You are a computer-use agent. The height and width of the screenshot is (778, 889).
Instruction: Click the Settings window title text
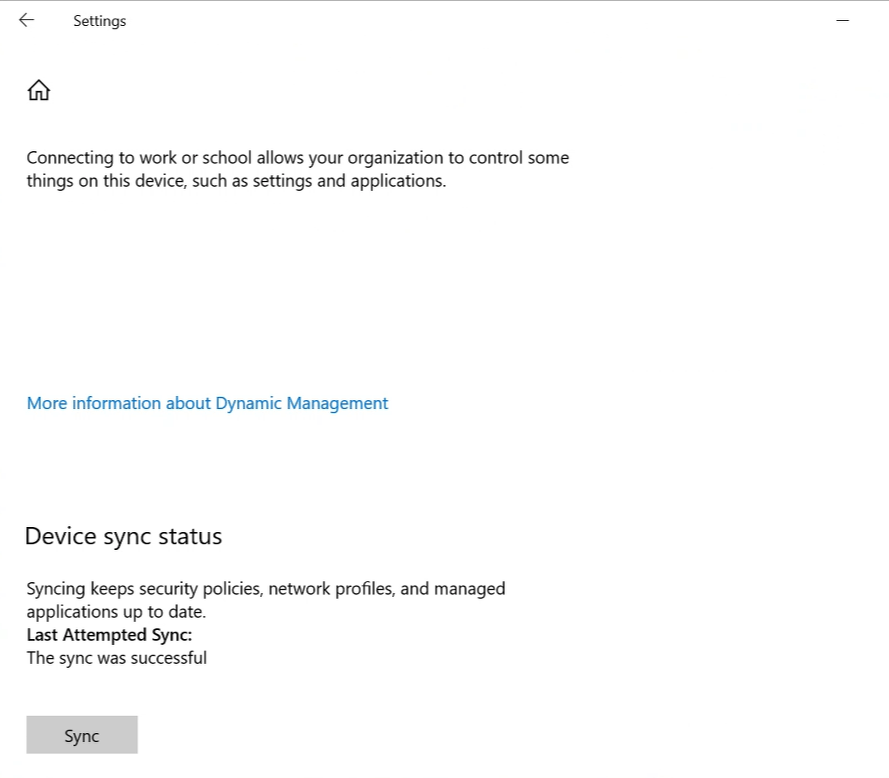99,21
